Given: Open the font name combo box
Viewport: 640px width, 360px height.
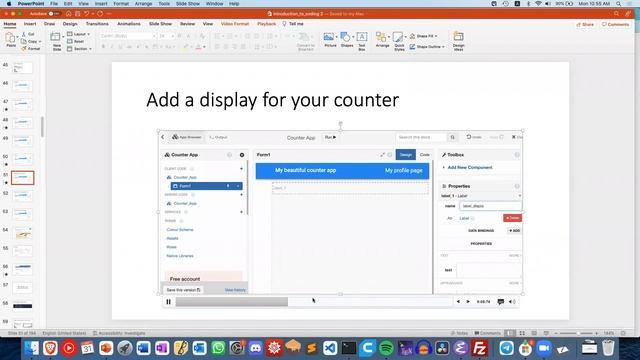Looking at the screenshot, I should [x=128, y=36].
